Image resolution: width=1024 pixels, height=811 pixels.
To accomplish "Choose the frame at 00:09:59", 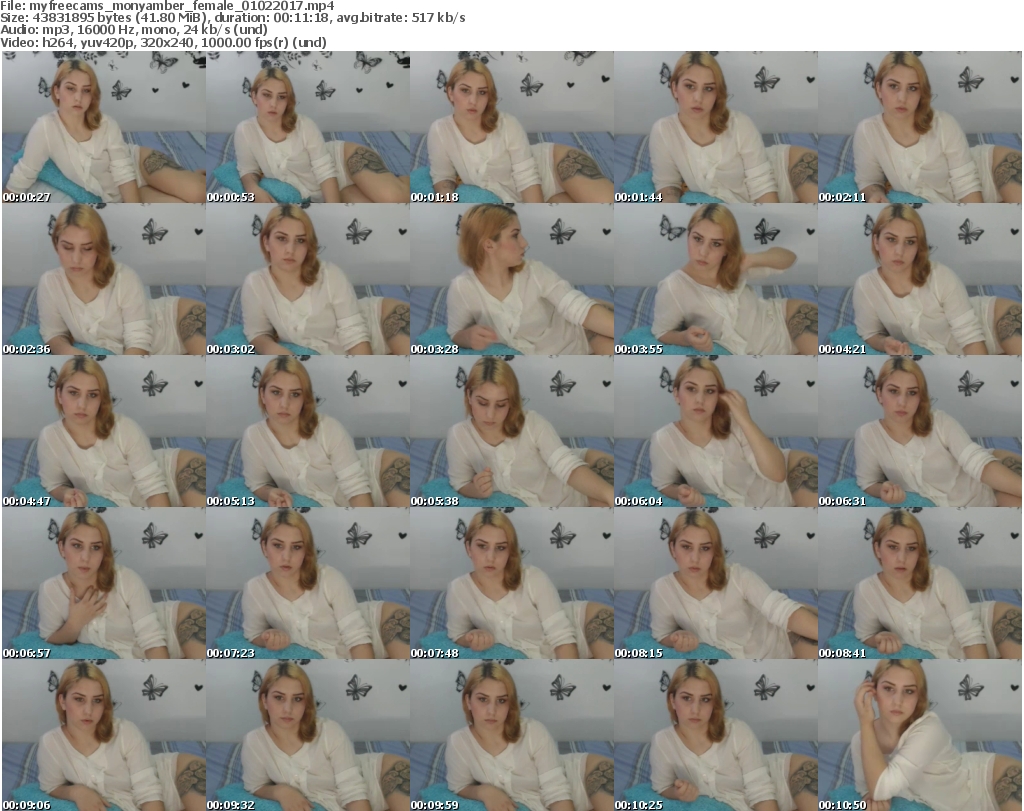I will [512, 735].
